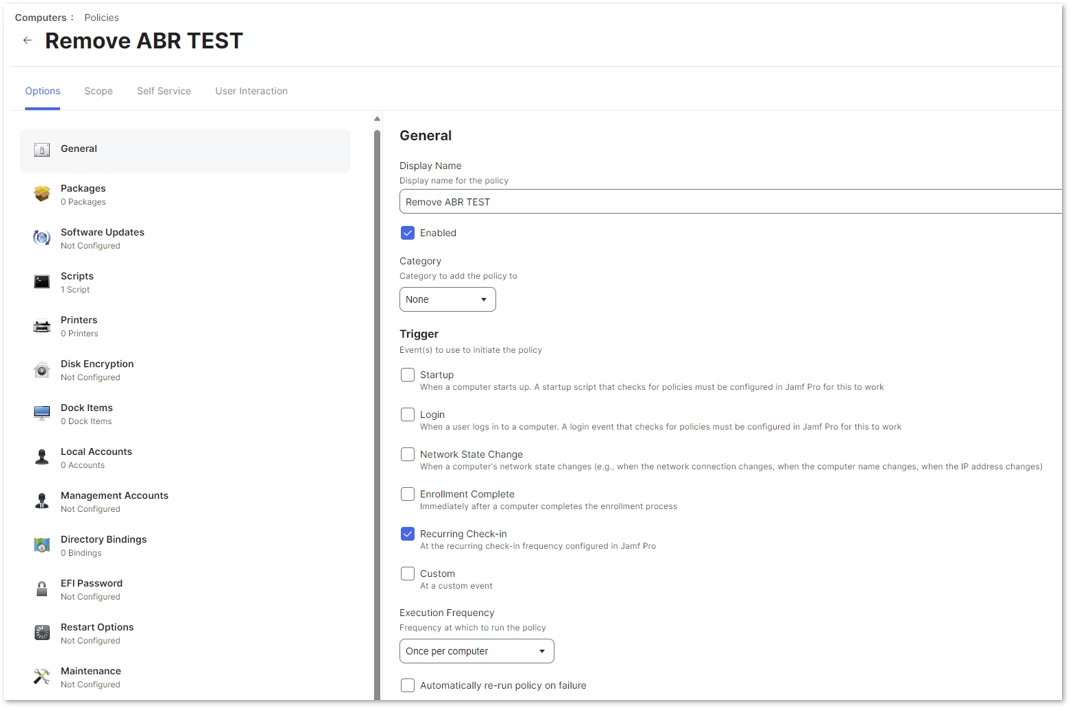Click the Display Name input field

coord(730,202)
